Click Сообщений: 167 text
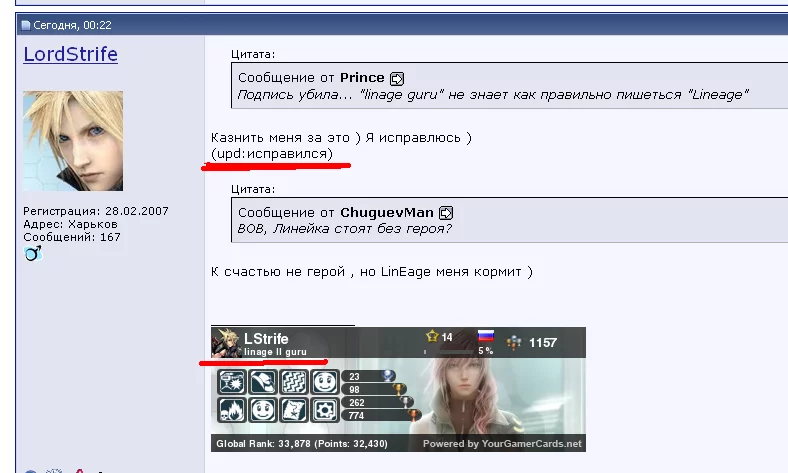 coord(72,237)
